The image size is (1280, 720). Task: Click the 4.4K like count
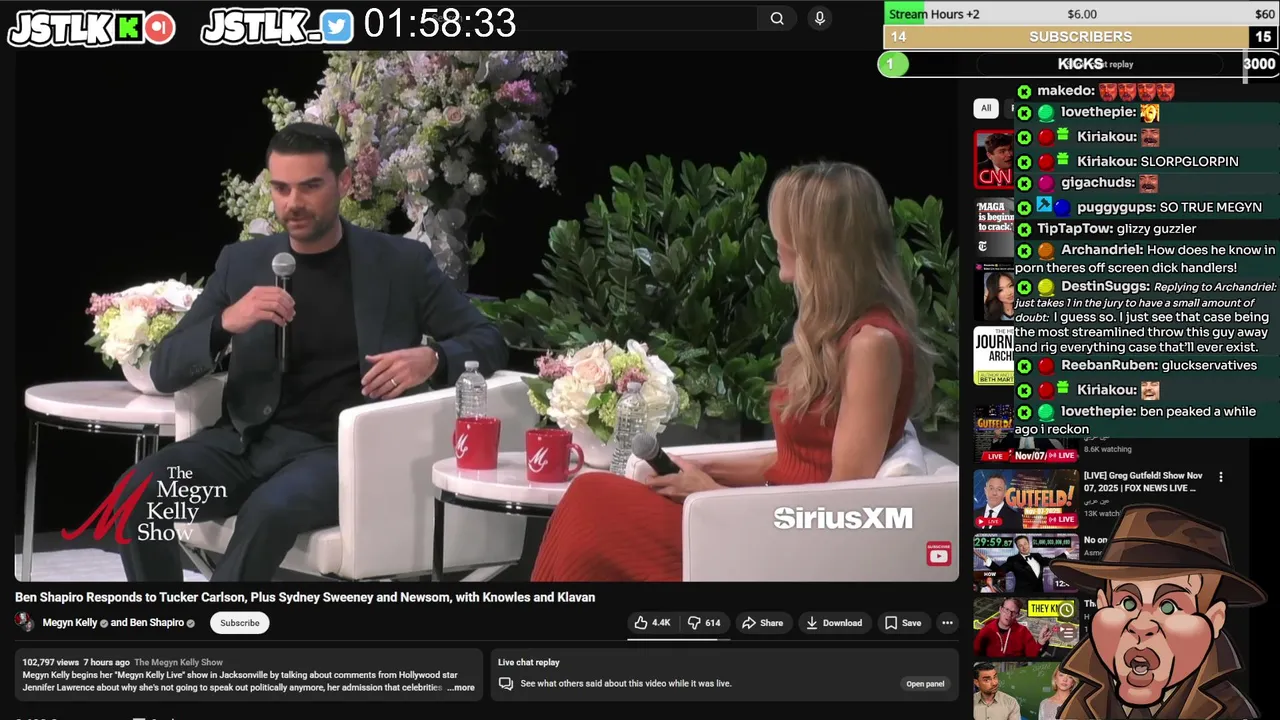661,623
